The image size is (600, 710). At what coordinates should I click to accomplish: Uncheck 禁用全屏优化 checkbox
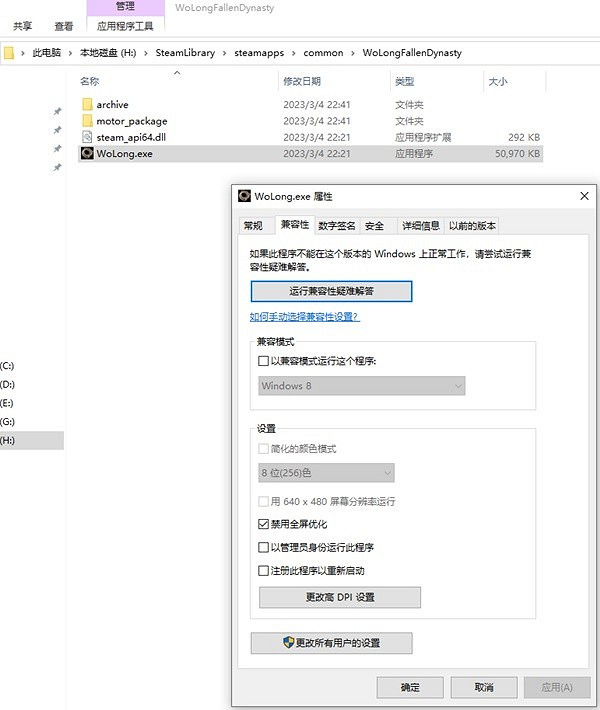click(x=263, y=524)
